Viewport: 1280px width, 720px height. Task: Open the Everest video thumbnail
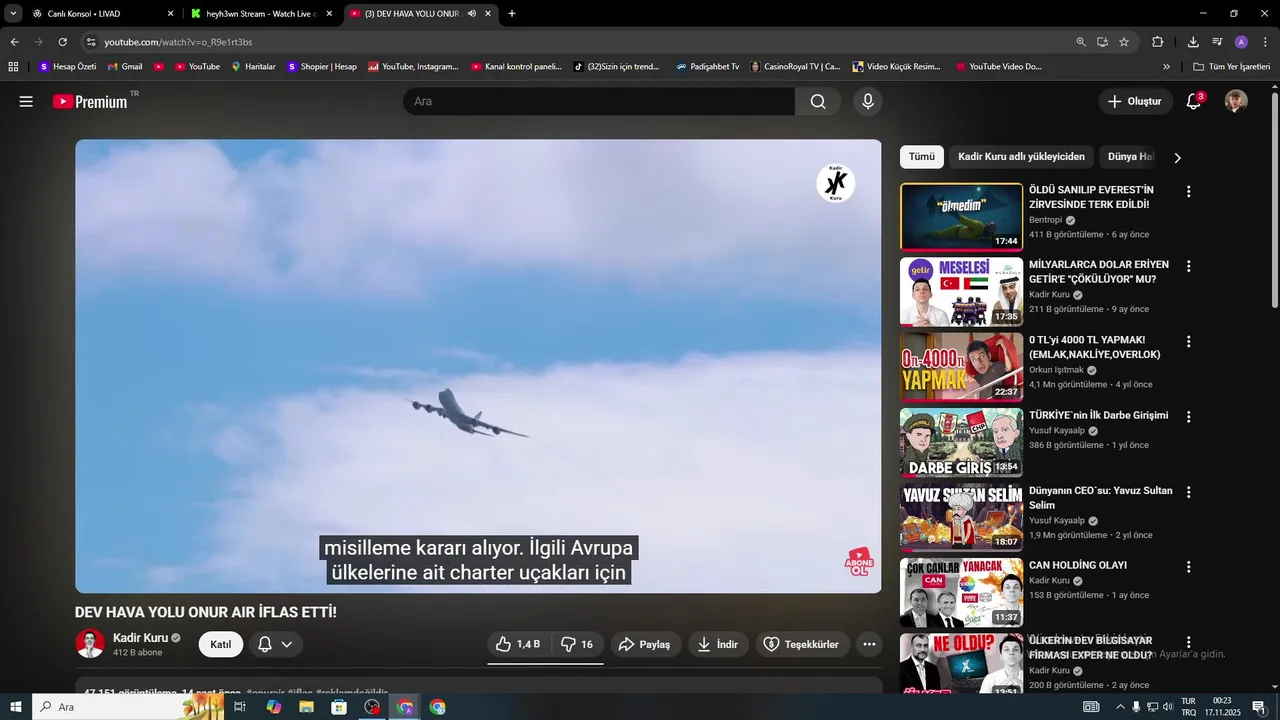pos(961,217)
